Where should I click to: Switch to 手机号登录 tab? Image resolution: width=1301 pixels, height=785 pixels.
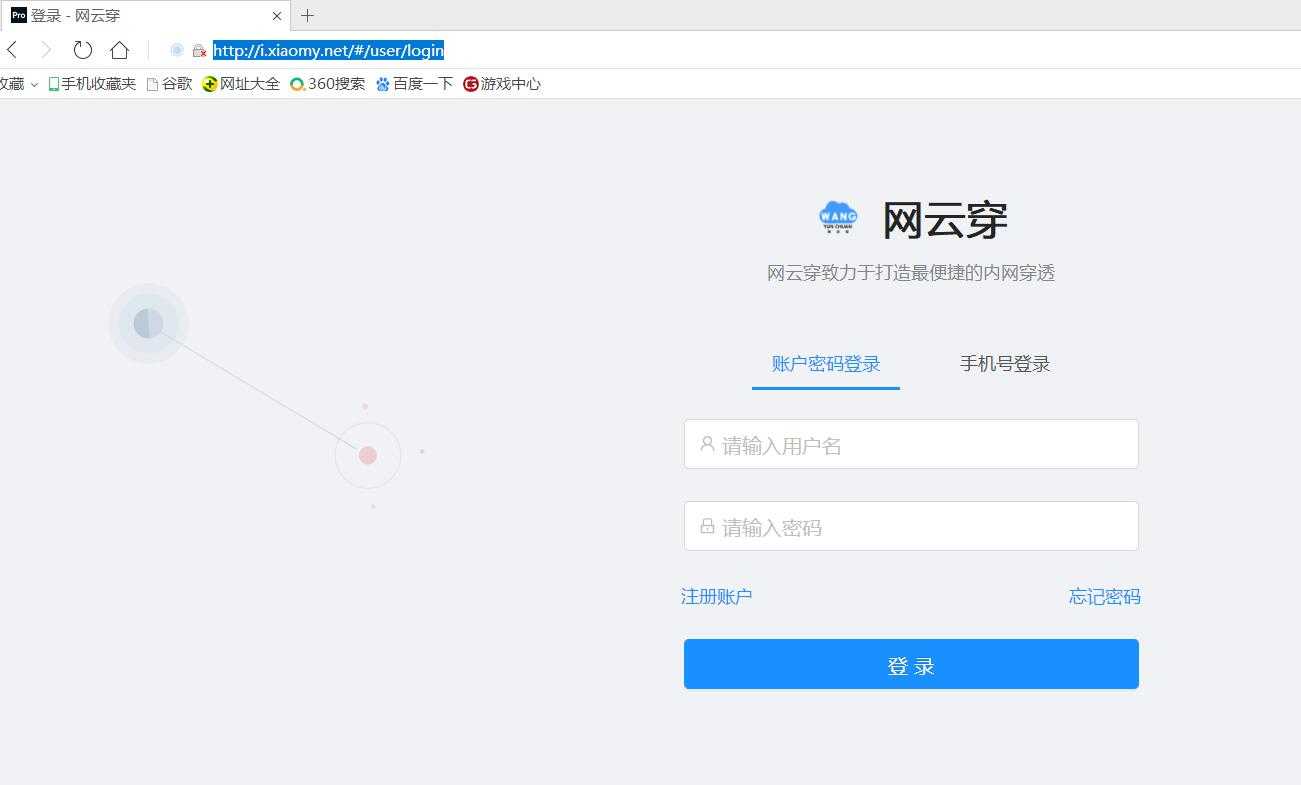click(1005, 364)
